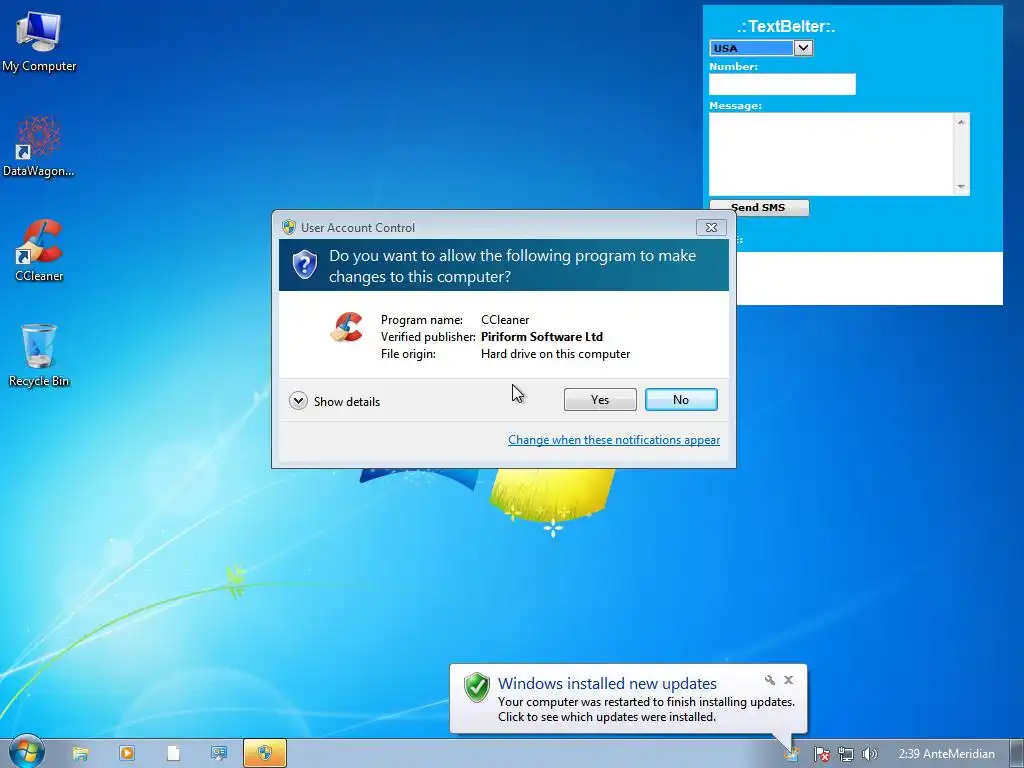The height and width of the screenshot is (768, 1024).
Task: Click the Number field in TextBelter
Action: pos(782,84)
